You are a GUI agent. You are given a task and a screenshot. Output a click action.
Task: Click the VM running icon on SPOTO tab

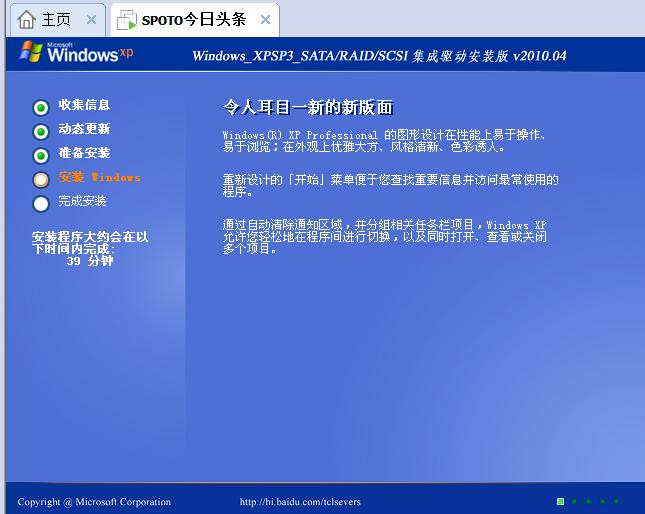[126, 20]
